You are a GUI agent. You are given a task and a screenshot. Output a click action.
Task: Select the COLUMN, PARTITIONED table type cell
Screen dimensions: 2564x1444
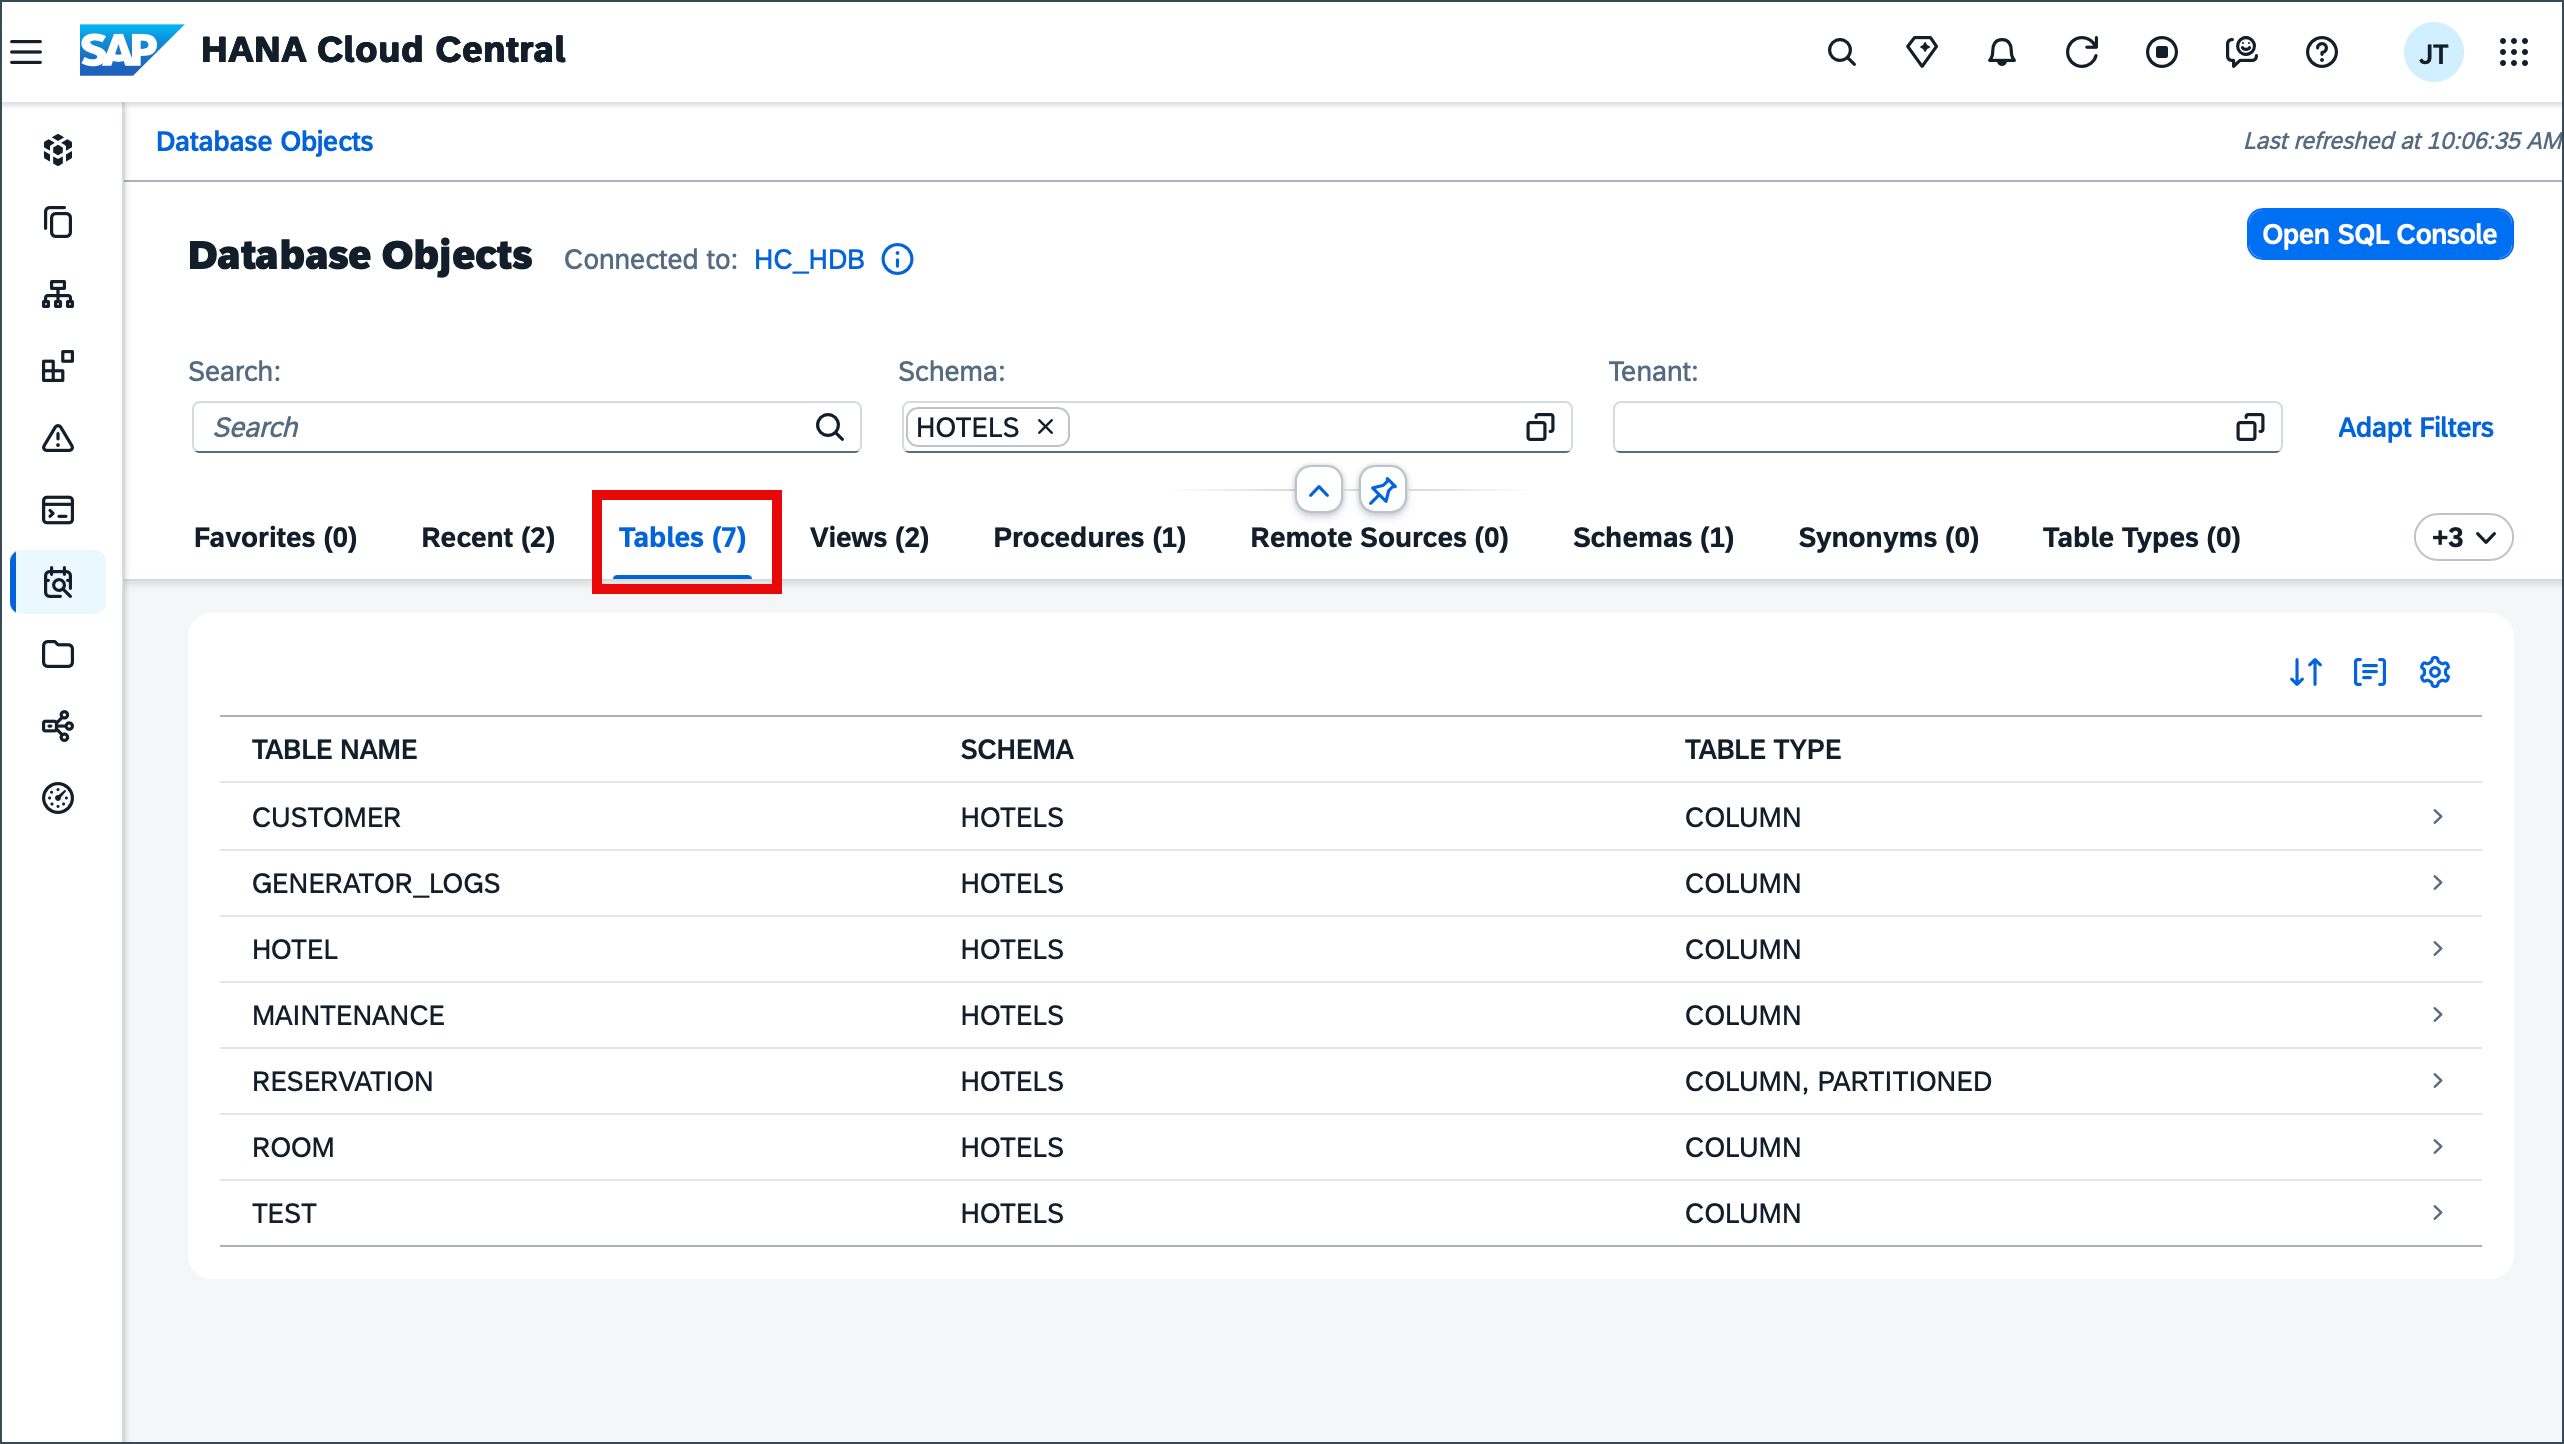1838,1082
